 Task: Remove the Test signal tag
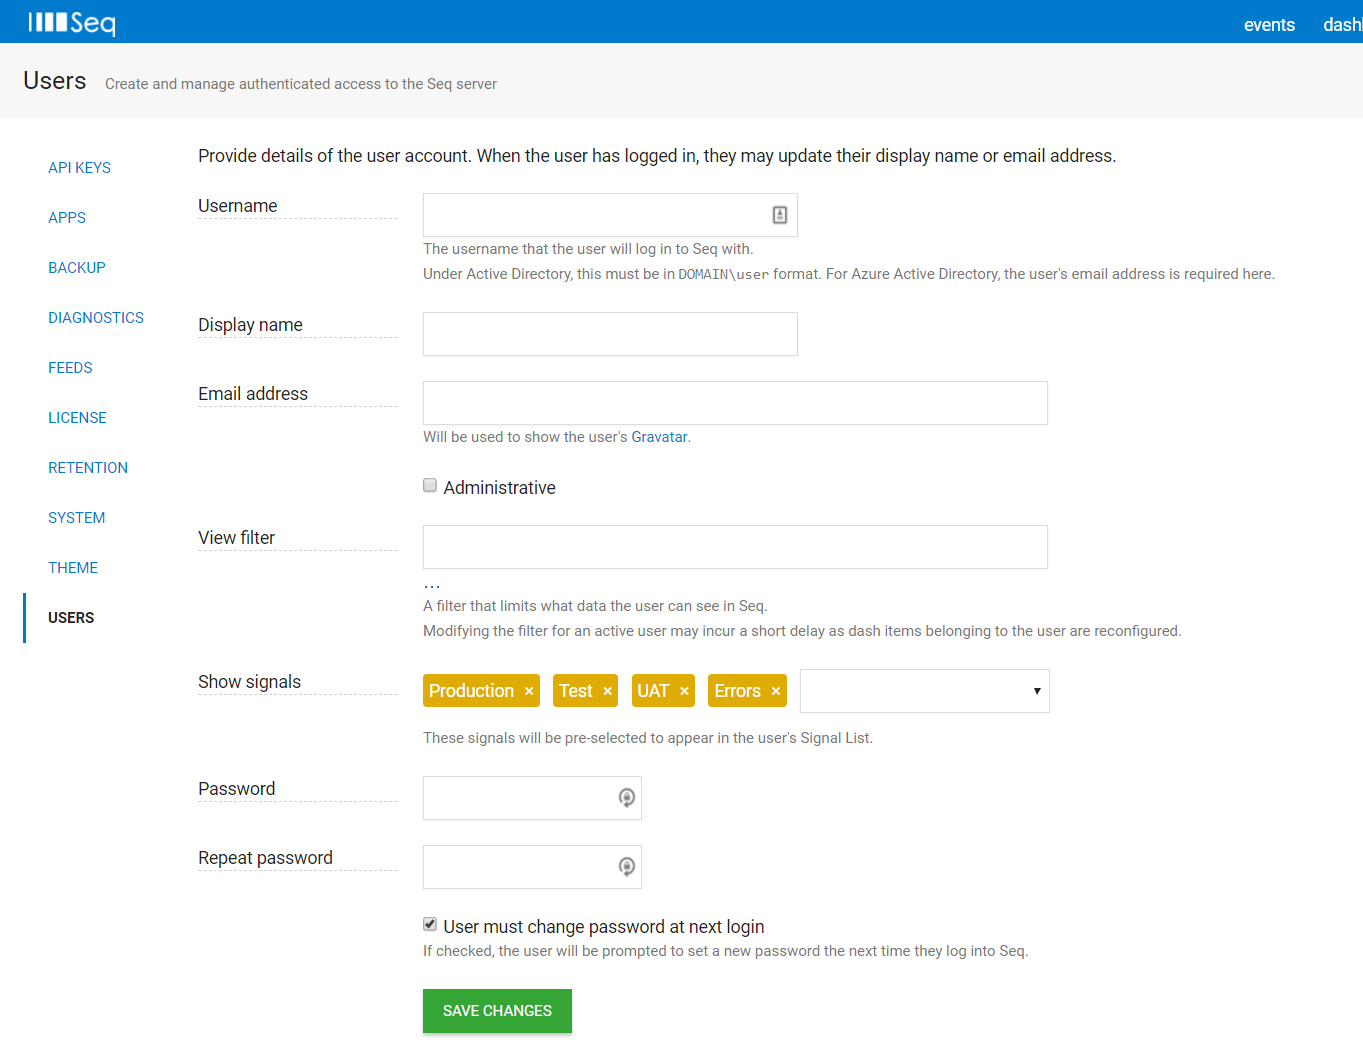[607, 690]
